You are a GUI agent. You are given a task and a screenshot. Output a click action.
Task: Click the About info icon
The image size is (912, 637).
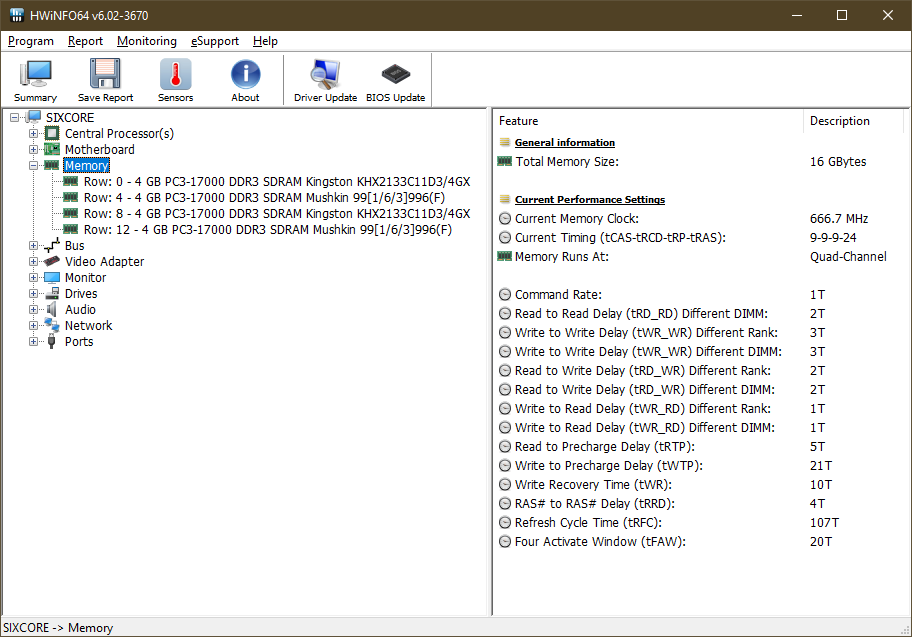click(x=245, y=74)
